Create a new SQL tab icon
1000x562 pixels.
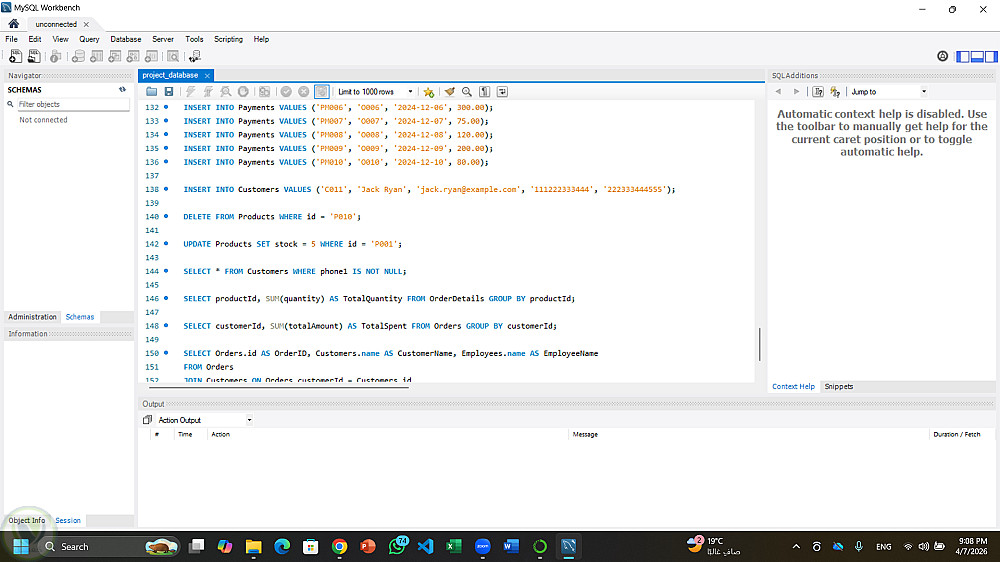click(x=15, y=57)
